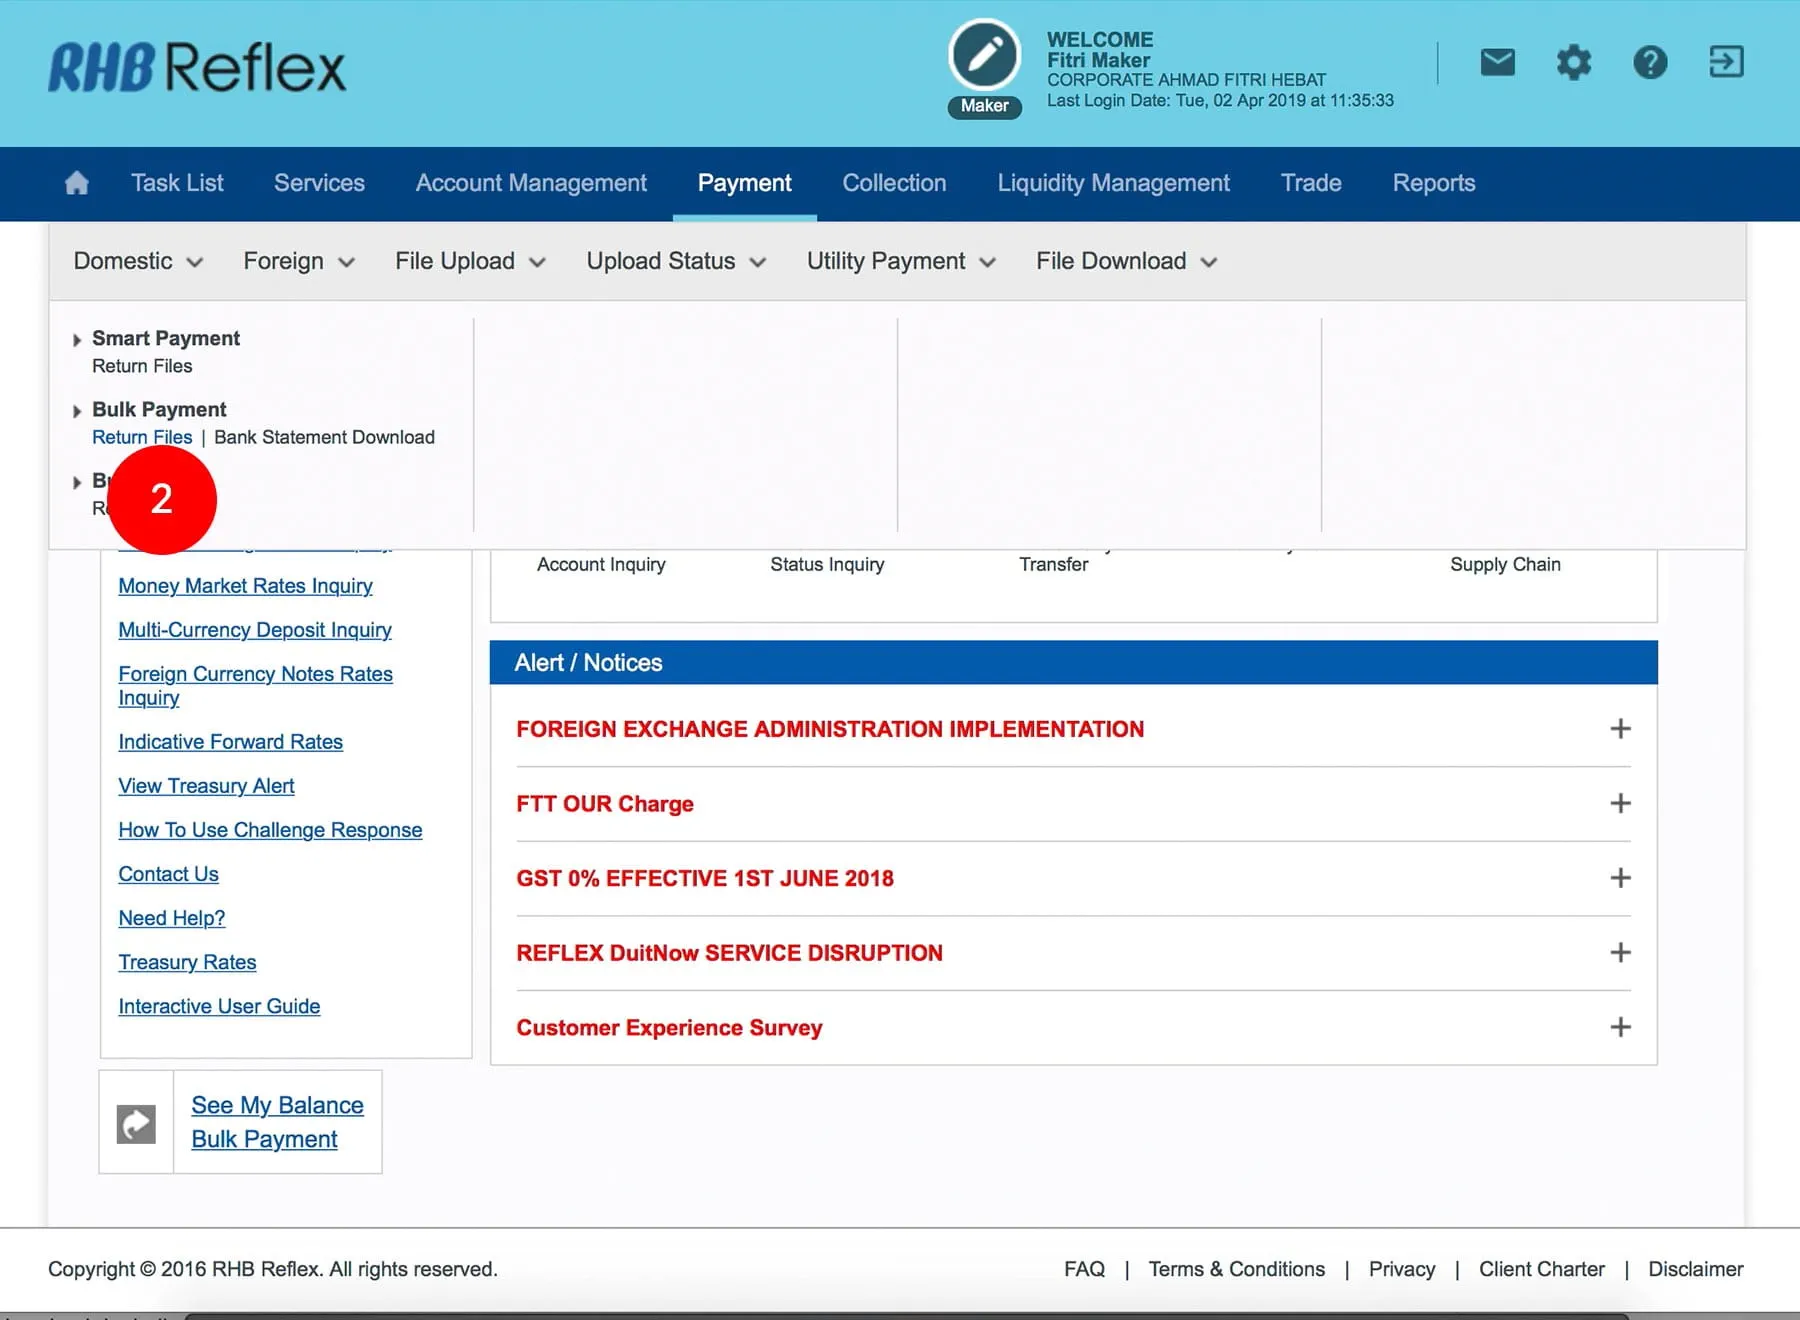The image size is (1800, 1320).
Task: Expand the FTT OUR Charge notice
Action: point(1620,804)
